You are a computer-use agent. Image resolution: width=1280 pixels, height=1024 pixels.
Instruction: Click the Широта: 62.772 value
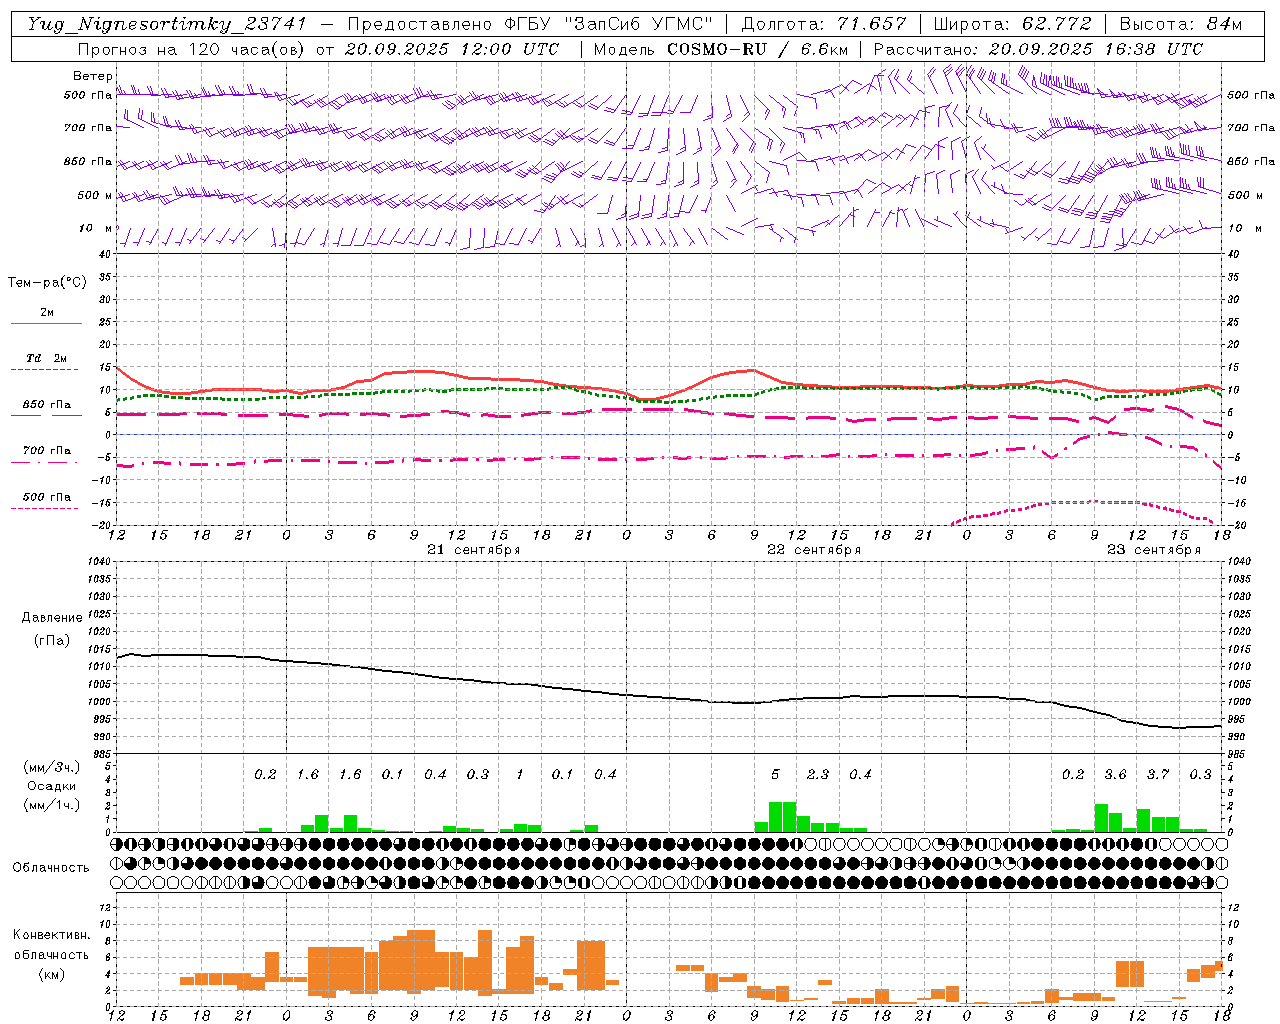1012,24
